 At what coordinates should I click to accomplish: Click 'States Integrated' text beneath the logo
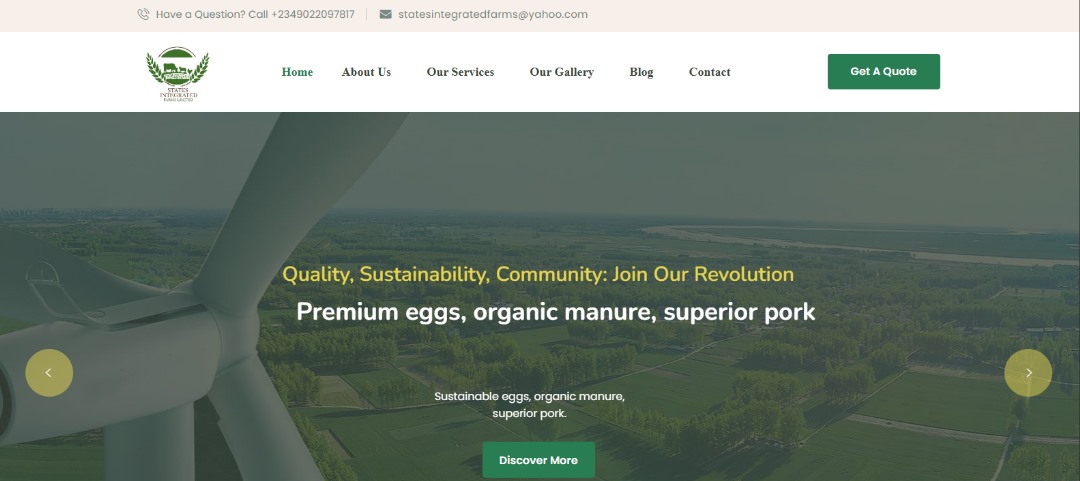178,92
